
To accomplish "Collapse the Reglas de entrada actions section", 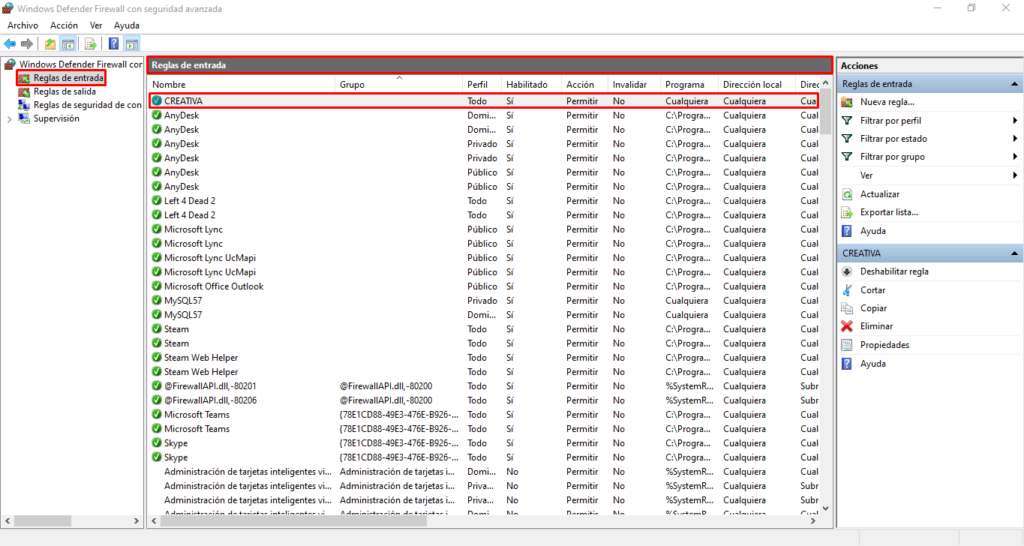I will pyautogui.click(x=1014, y=84).
